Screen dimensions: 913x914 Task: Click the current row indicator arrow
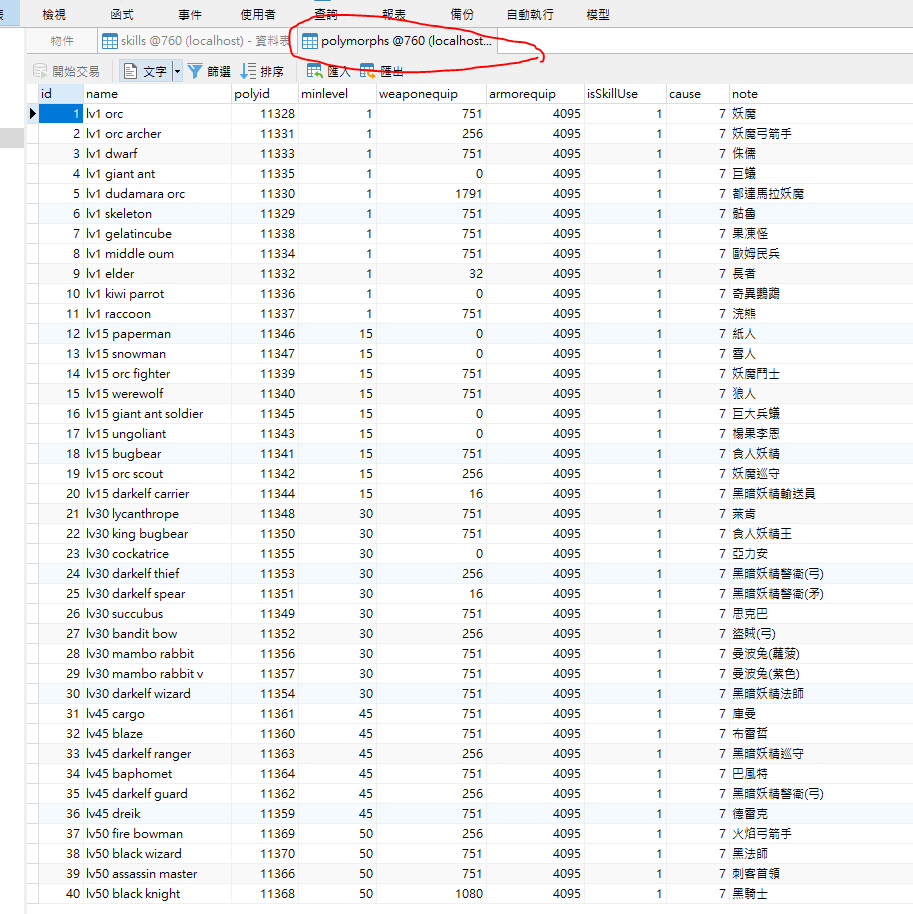(33, 114)
